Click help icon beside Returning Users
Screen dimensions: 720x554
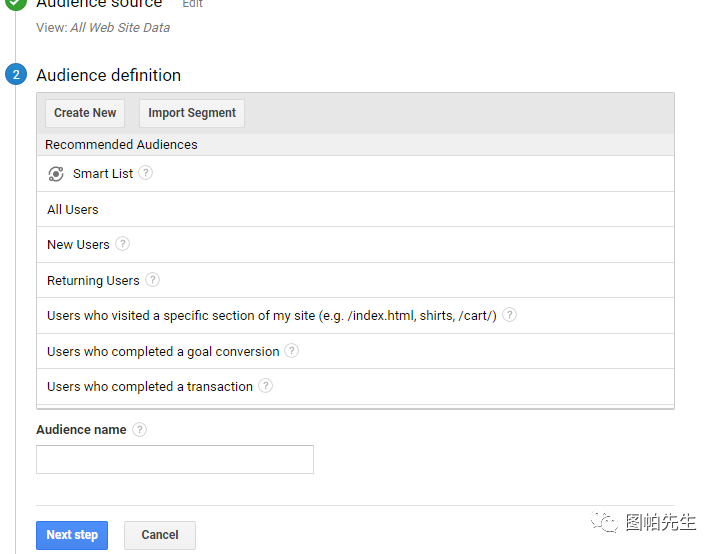(152, 280)
